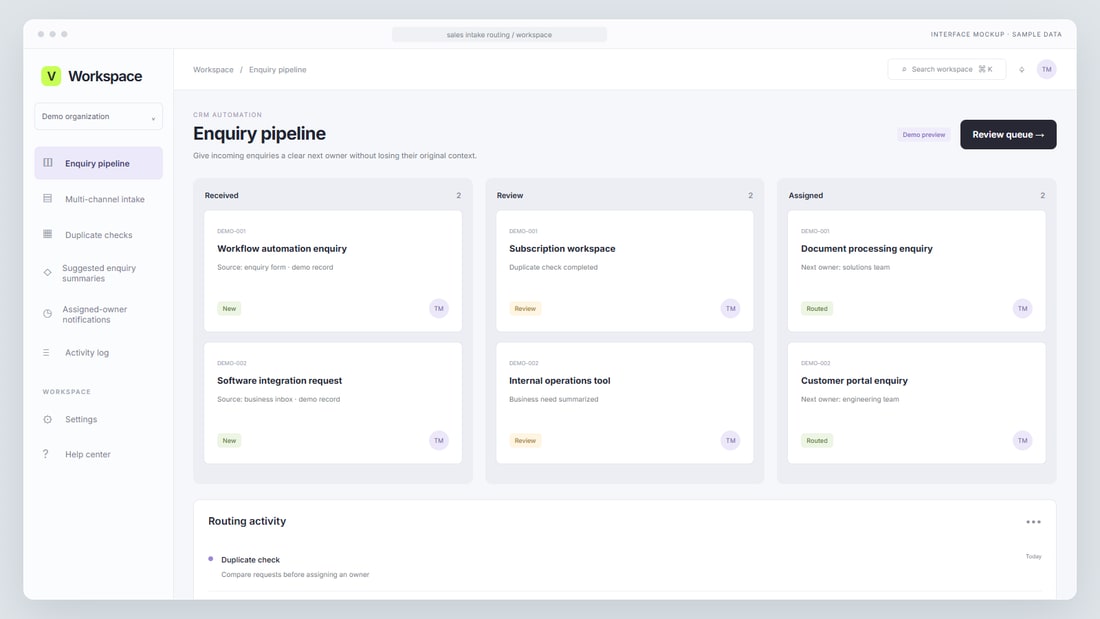The height and width of the screenshot is (619, 1100).
Task: Click the Duplicate check activity entry
Action: (624, 566)
